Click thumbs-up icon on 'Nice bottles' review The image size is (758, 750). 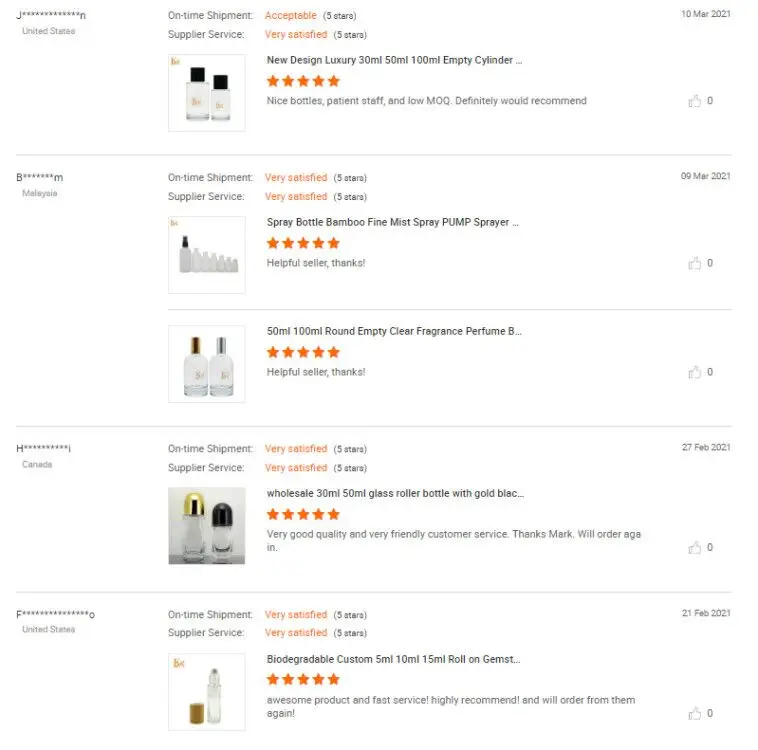(x=695, y=101)
